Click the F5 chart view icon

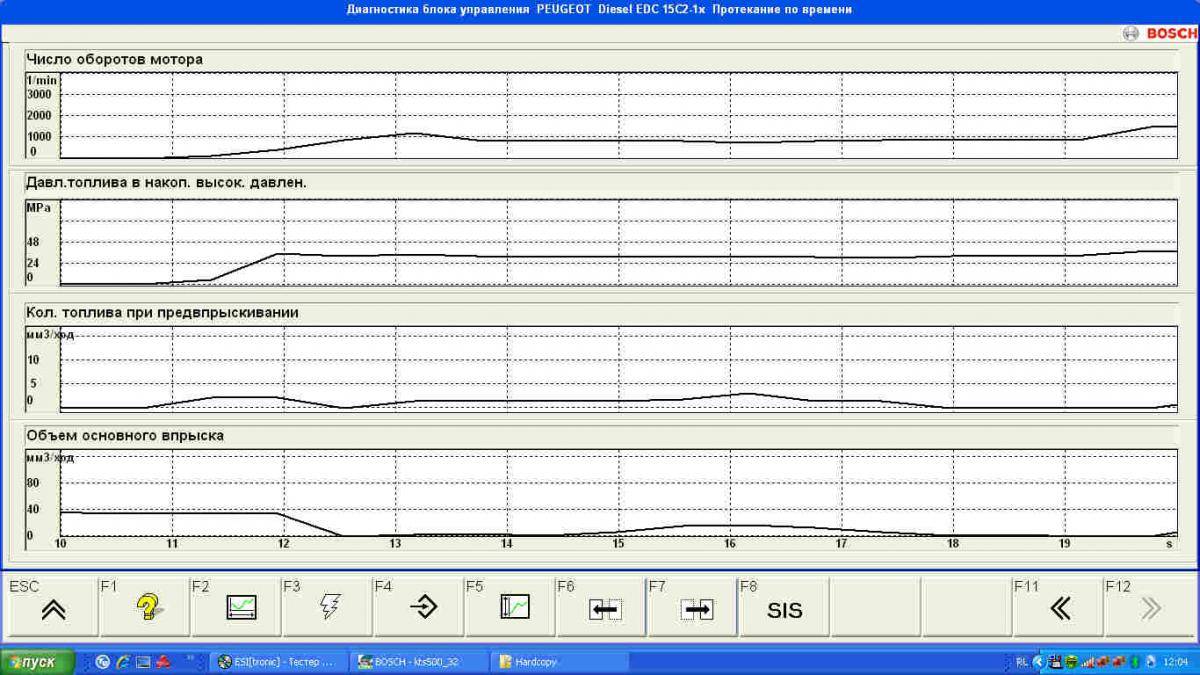pos(515,607)
